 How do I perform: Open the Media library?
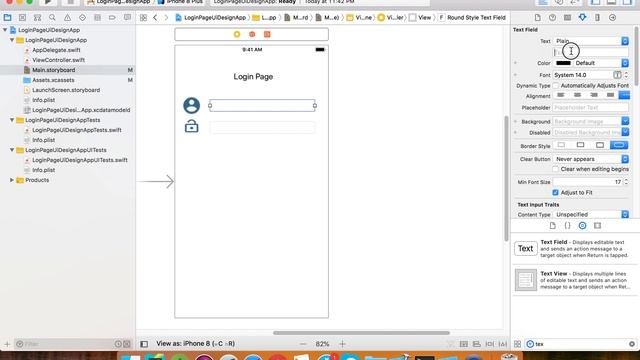(x=598, y=226)
